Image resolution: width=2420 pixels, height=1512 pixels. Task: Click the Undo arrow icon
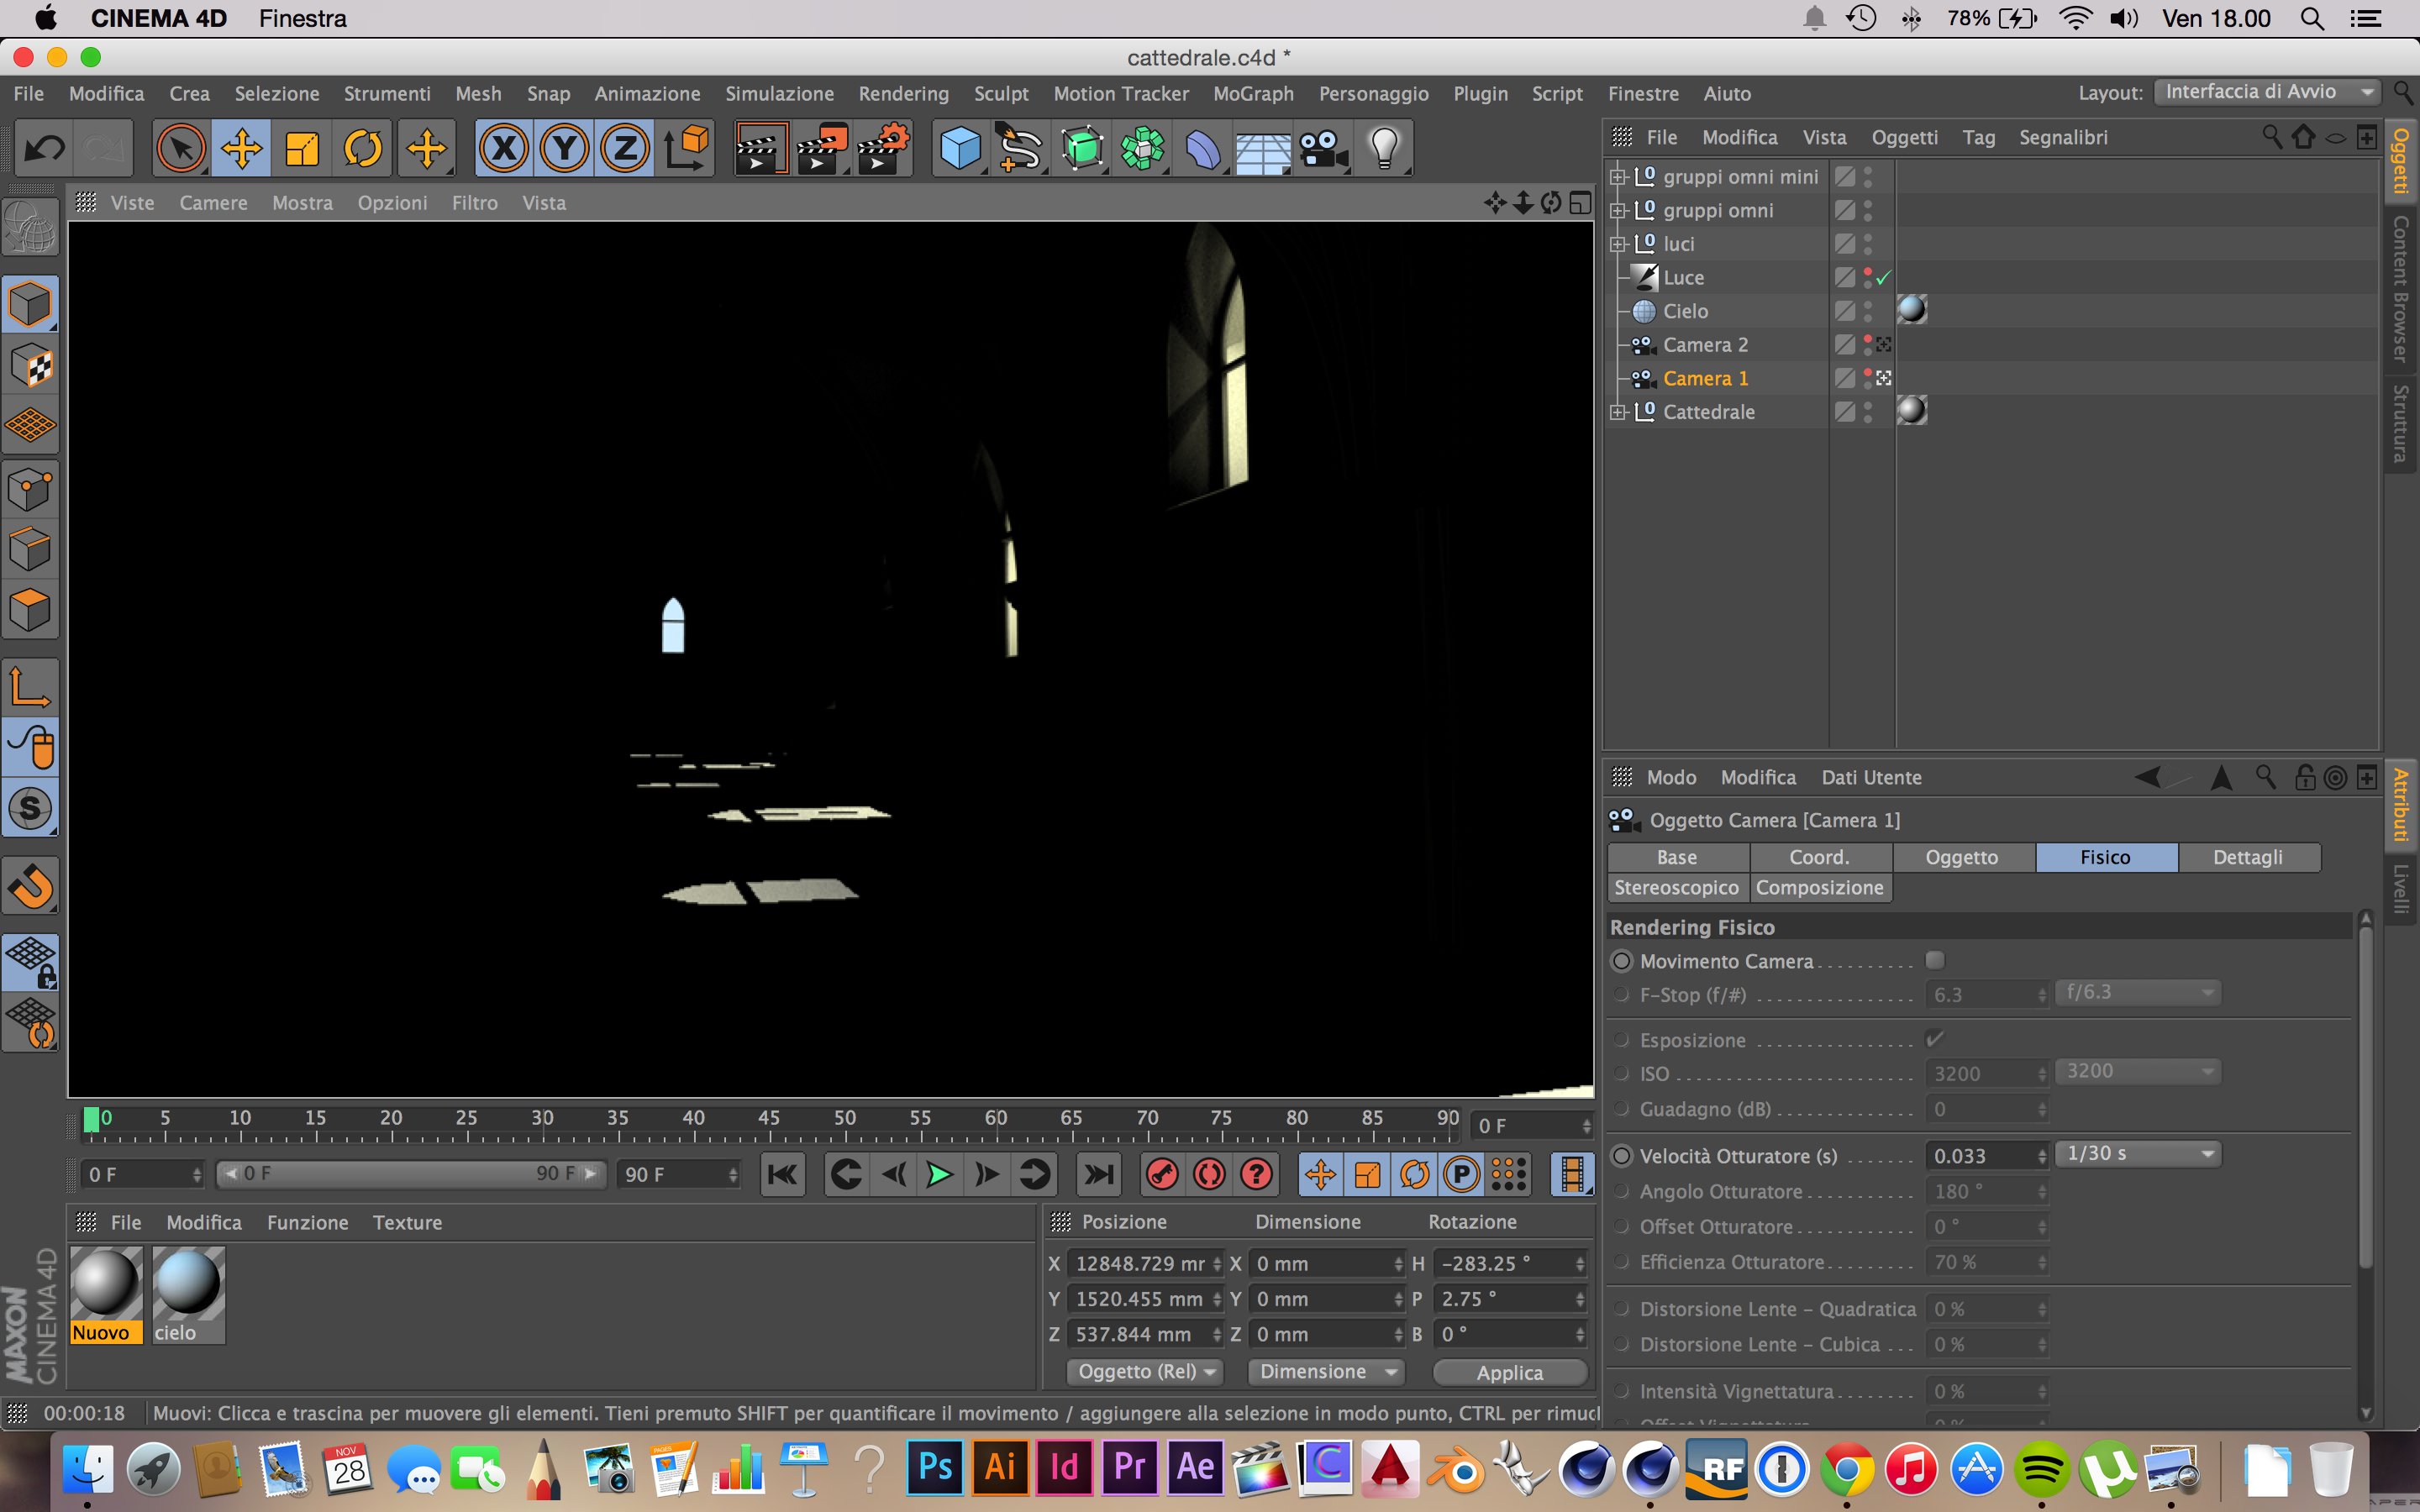click(x=44, y=149)
